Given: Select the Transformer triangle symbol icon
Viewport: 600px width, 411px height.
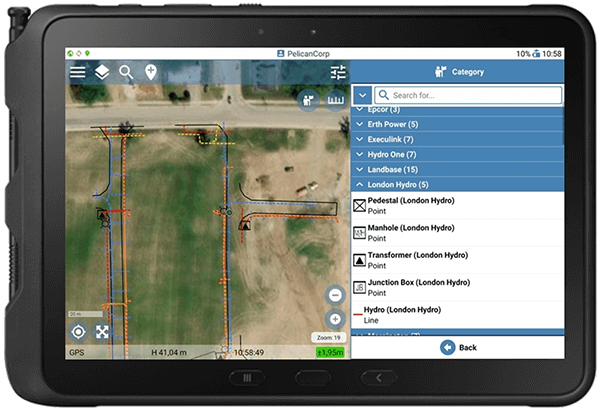Looking at the screenshot, I should (x=359, y=260).
